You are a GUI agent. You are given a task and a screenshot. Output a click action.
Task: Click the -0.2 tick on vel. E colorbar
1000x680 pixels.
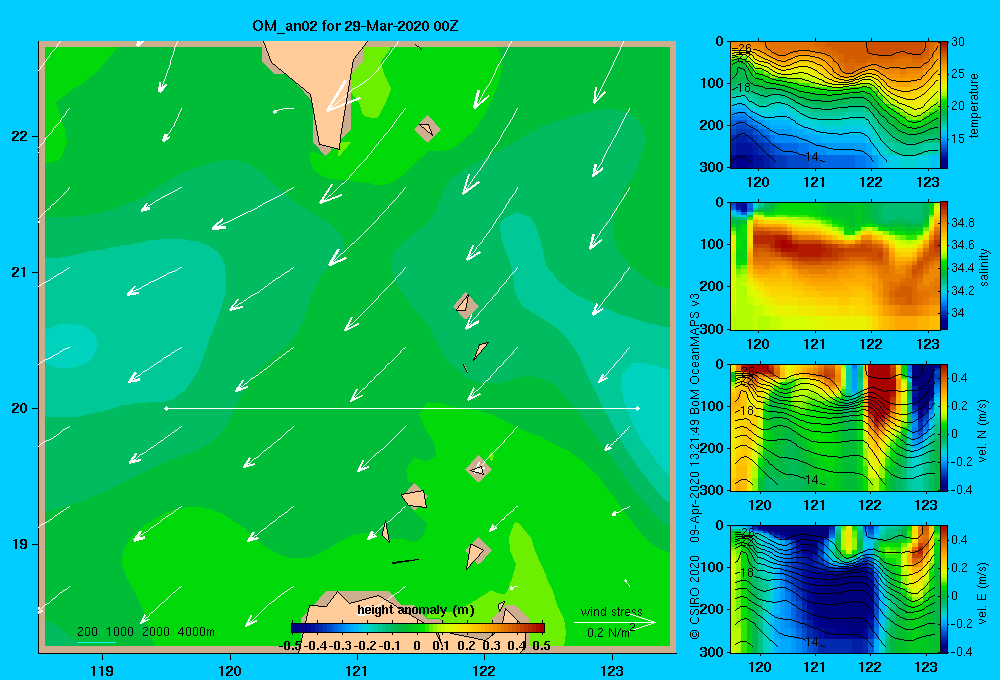coord(961,624)
